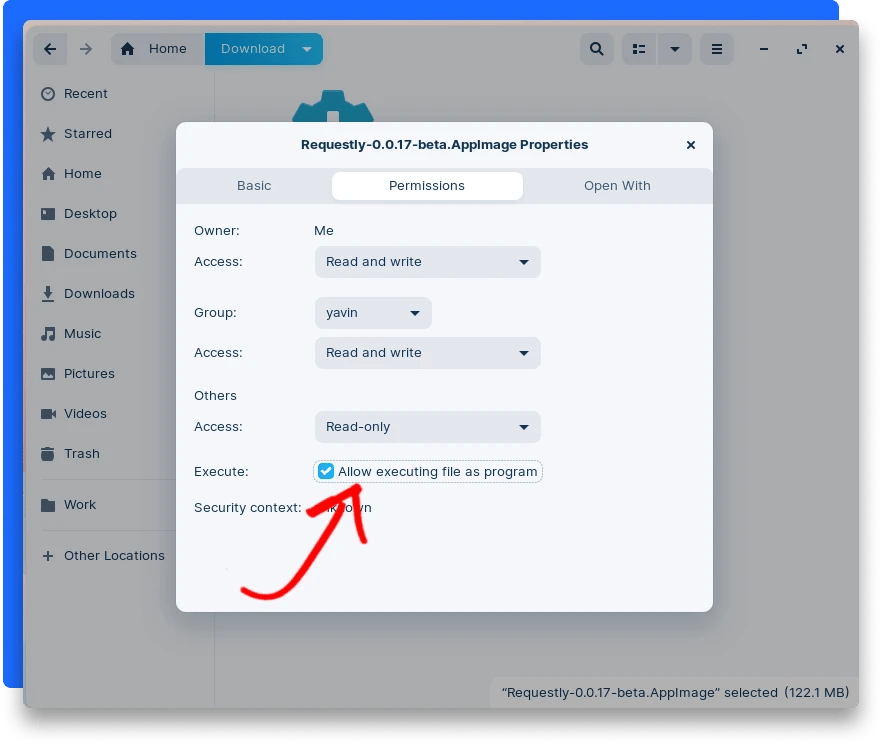The height and width of the screenshot is (745, 882).
Task: Click the Trash can icon
Action: tap(48, 454)
